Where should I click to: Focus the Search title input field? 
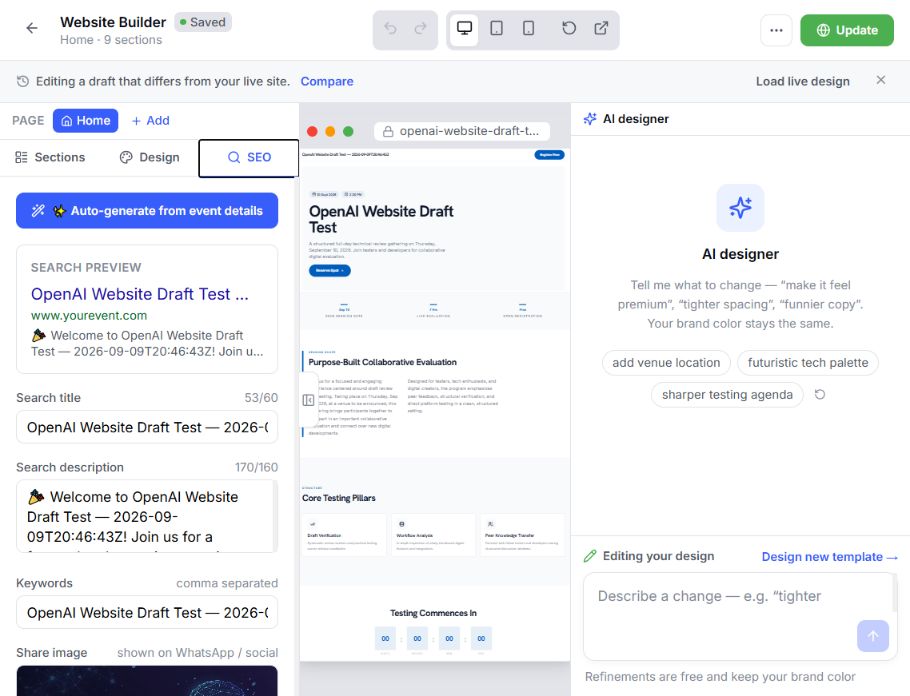(x=147, y=427)
